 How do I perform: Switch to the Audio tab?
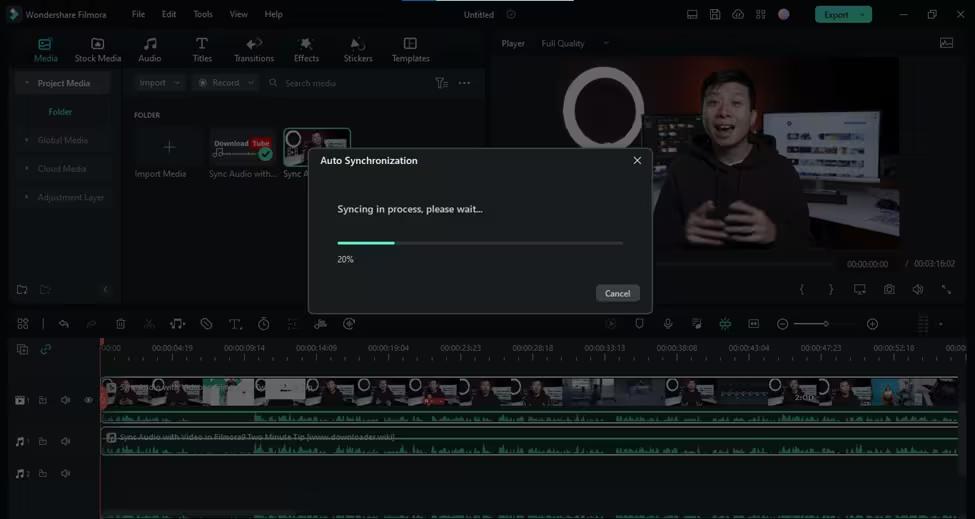(x=150, y=50)
